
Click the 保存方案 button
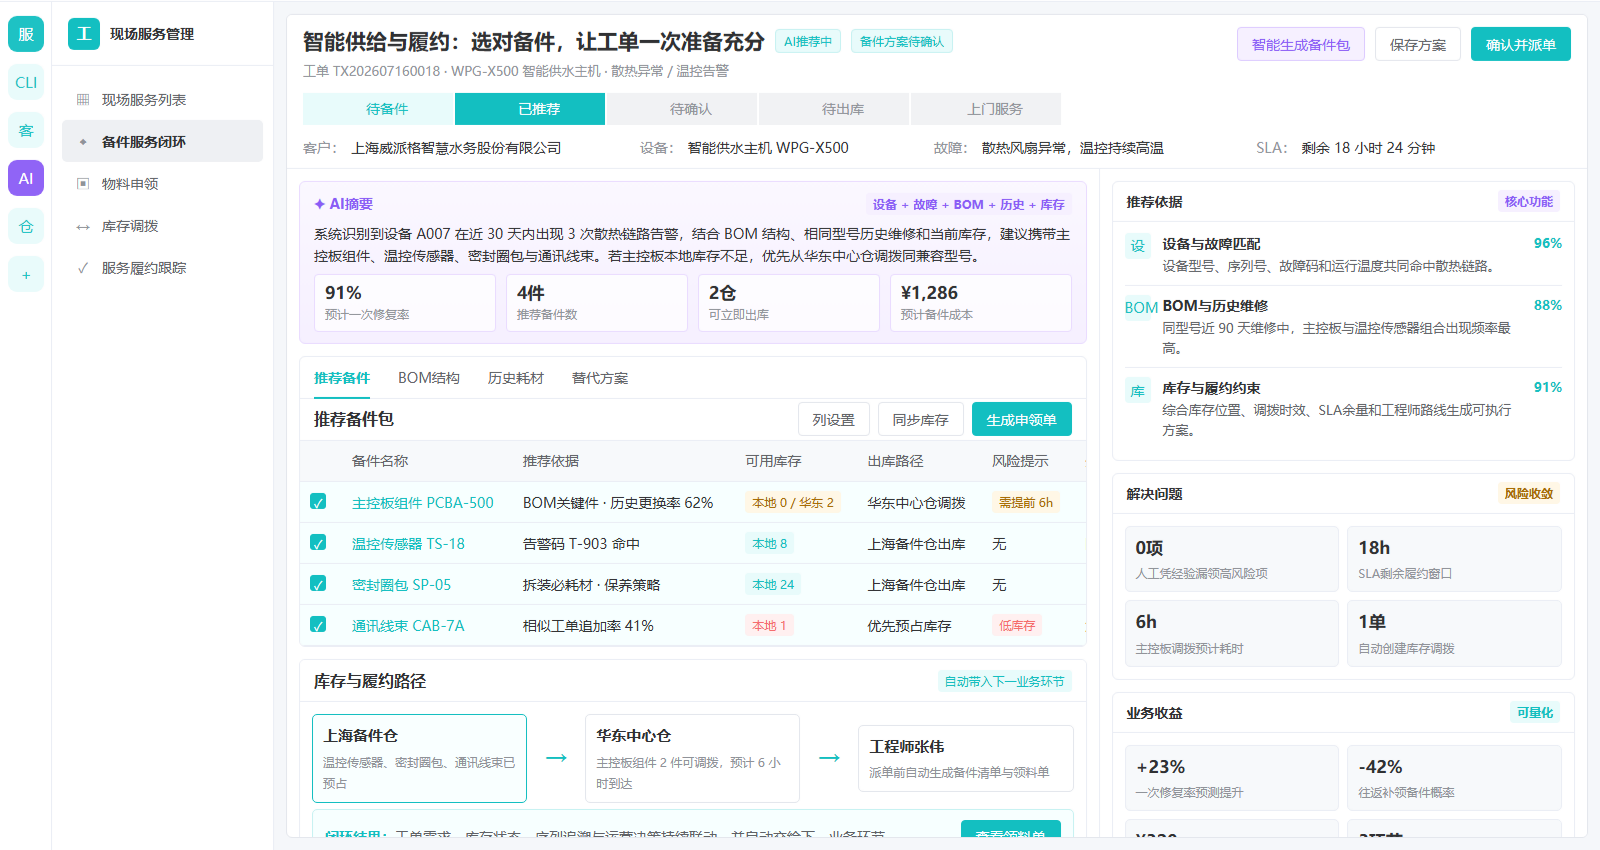click(x=1418, y=44)
